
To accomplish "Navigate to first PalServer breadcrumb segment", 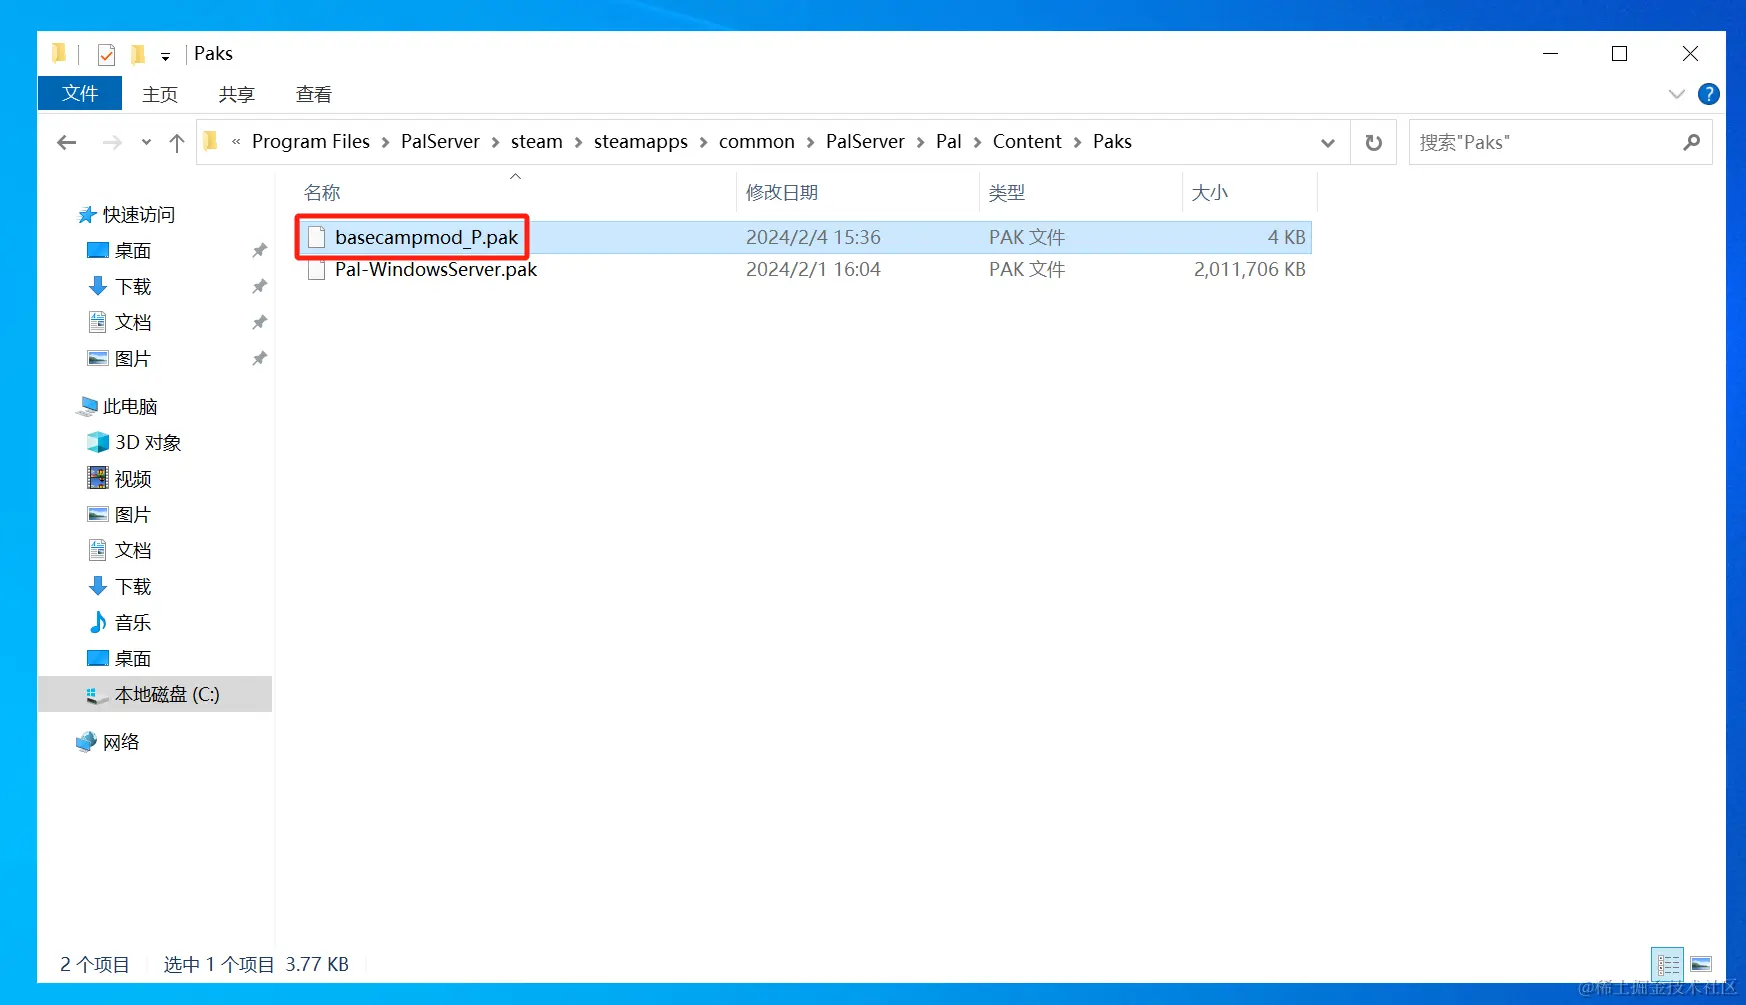I will click(440, 141).
